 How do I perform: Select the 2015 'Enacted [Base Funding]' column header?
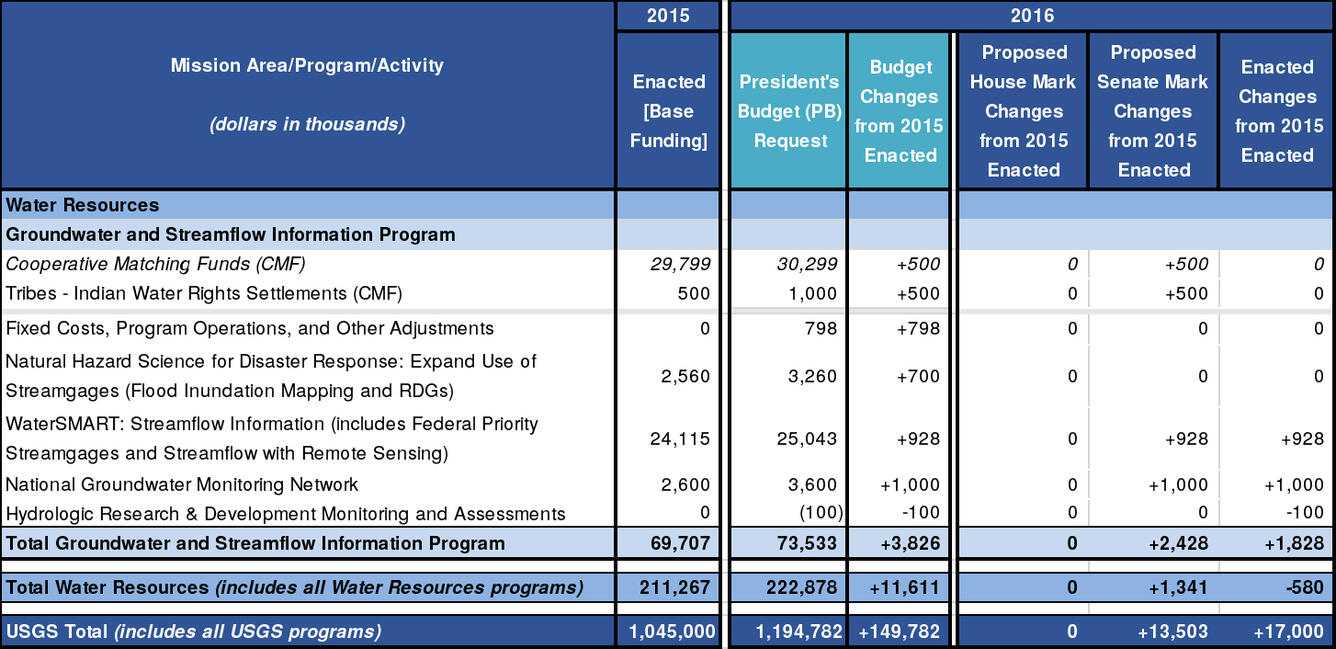click(668, 111)
